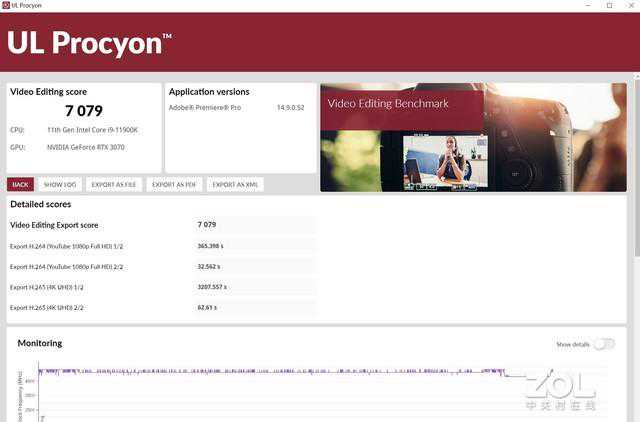Select the Export H.265 4K UHD 1/2 row

160,287
